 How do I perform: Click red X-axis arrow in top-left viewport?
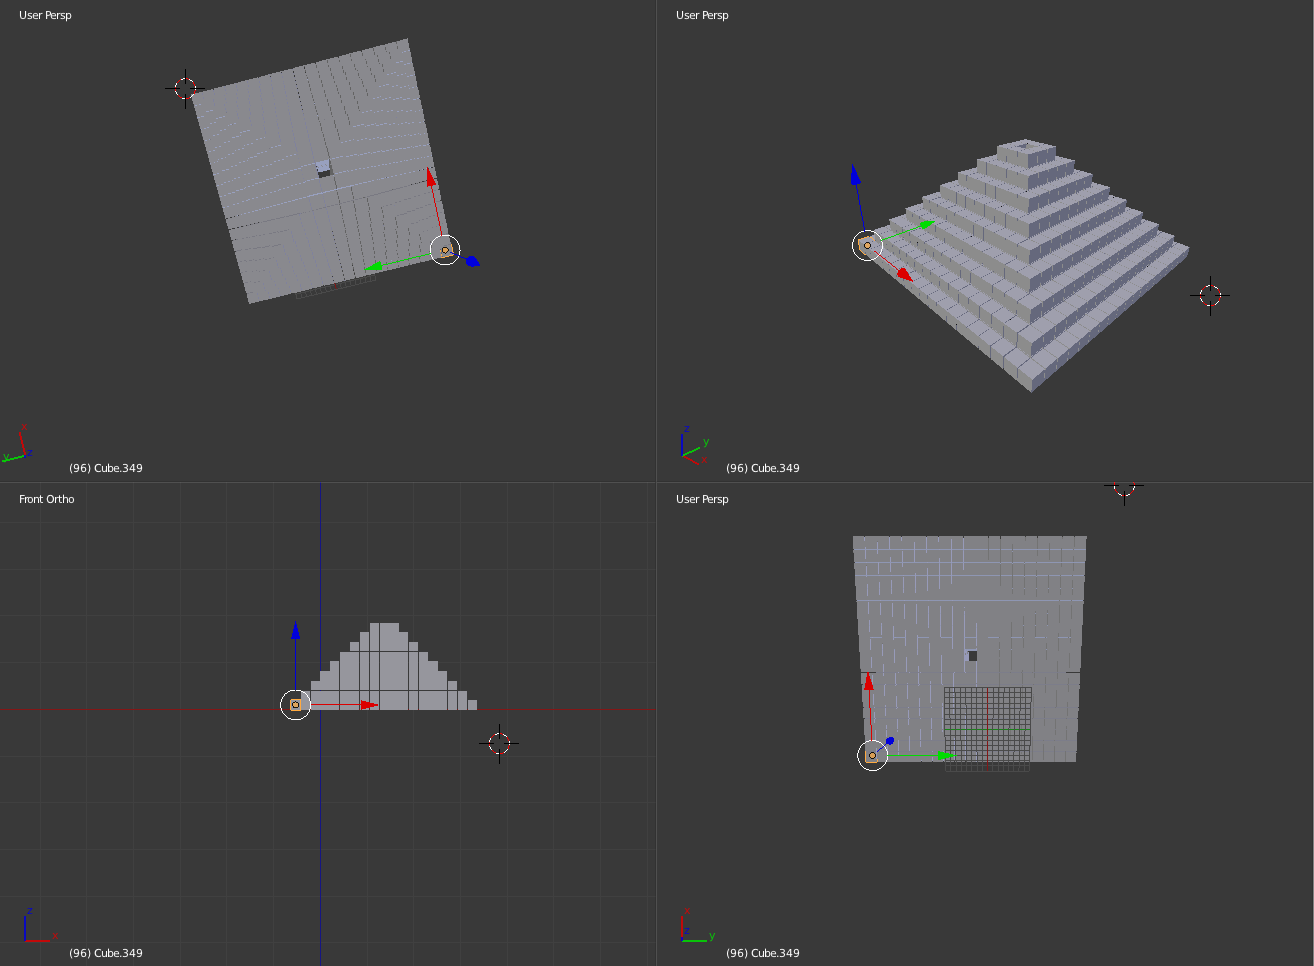pos(431,178)
